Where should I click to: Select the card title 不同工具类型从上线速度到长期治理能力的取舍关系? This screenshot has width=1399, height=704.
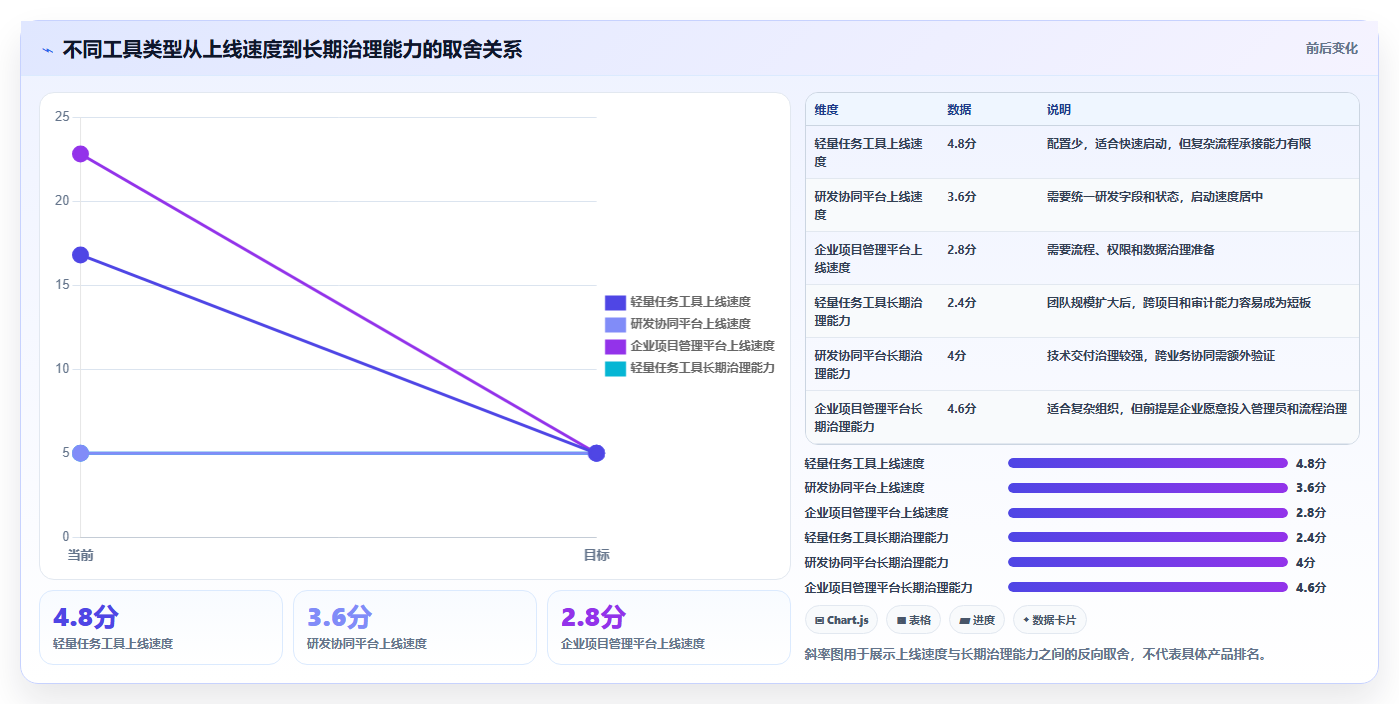click(x=292, y=49)
